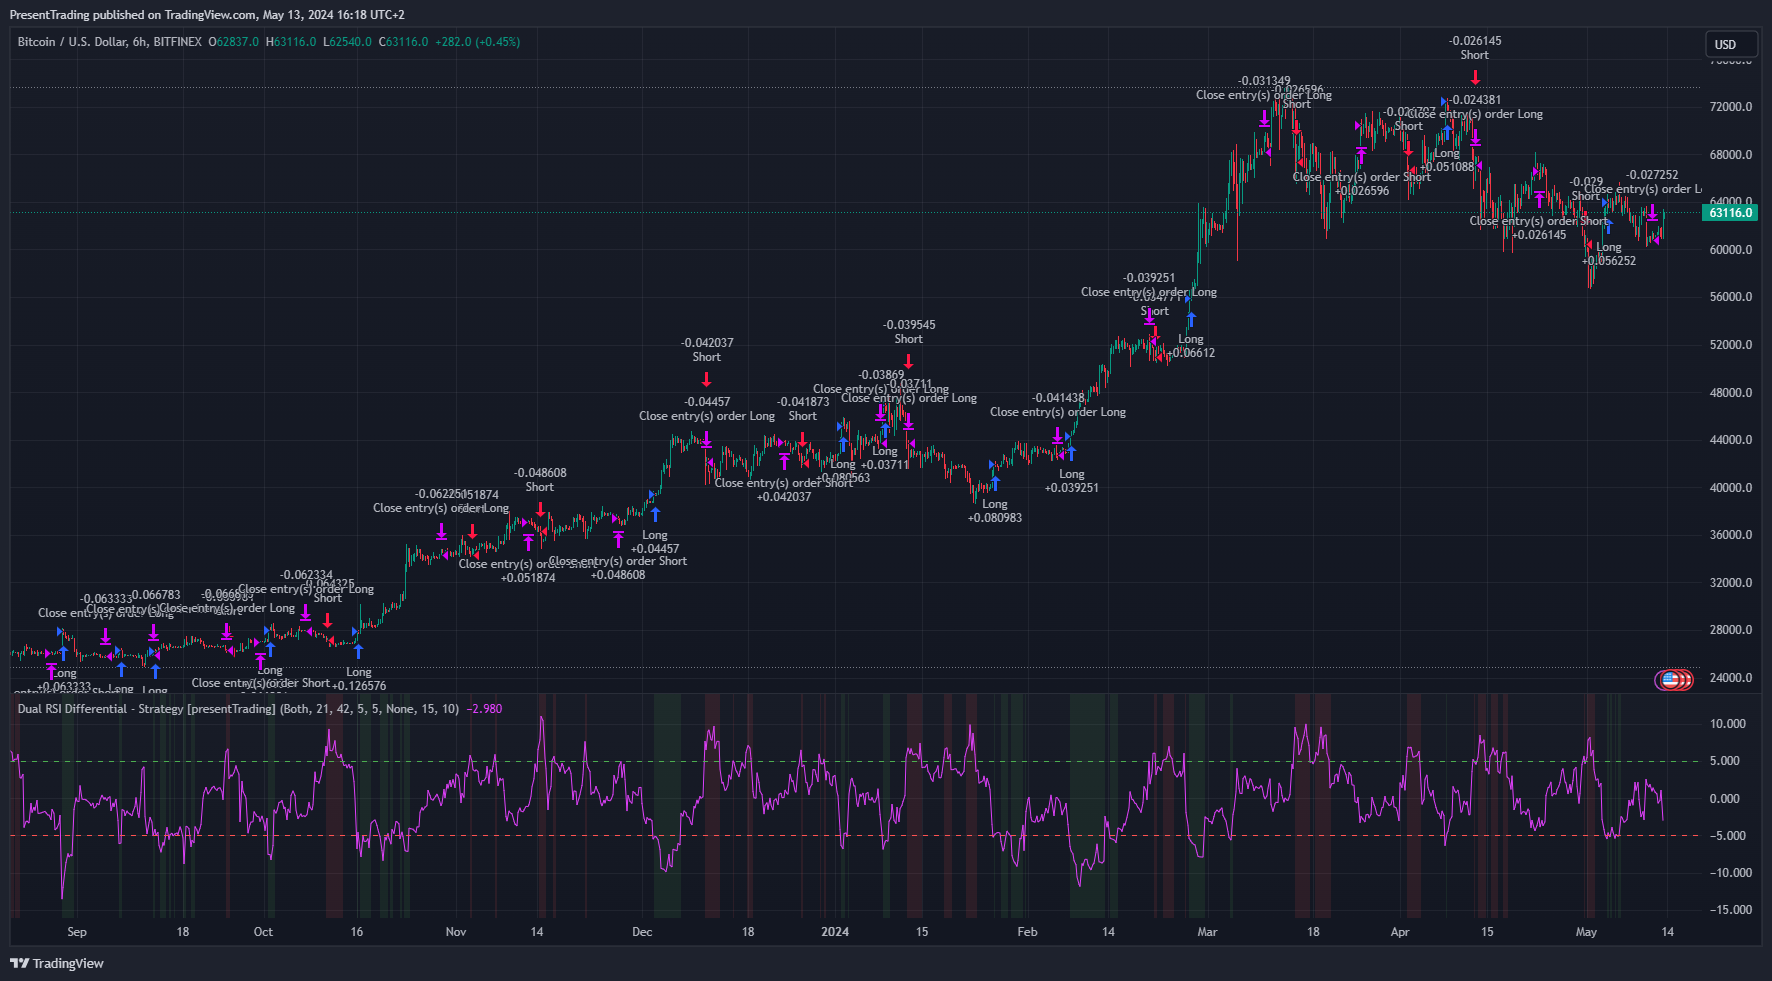Click the red Short arrow under -0.042037
This screenshot has height=981, width=1772.
(706, 380)
